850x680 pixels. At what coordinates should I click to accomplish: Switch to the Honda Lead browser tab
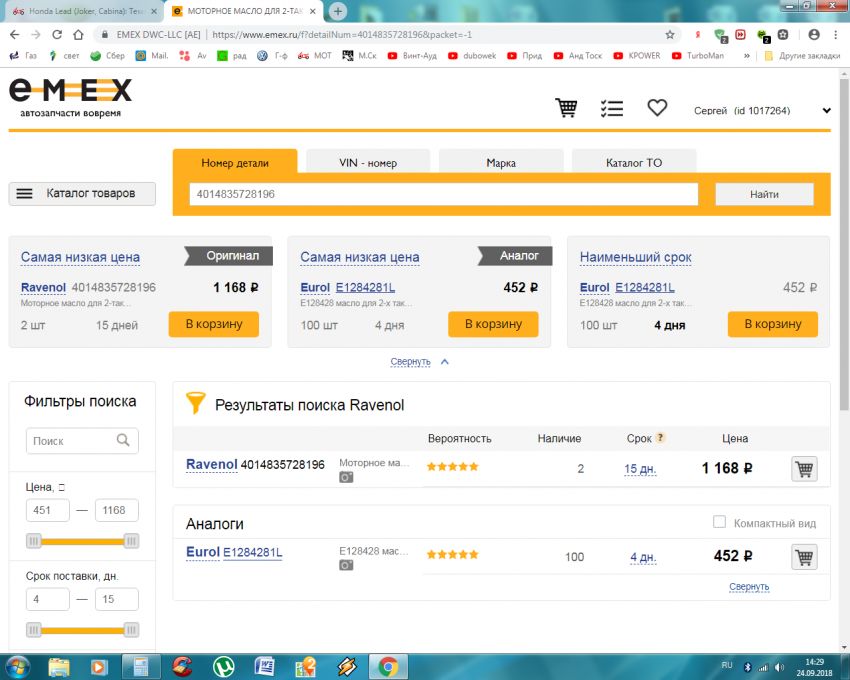point(84,11)
